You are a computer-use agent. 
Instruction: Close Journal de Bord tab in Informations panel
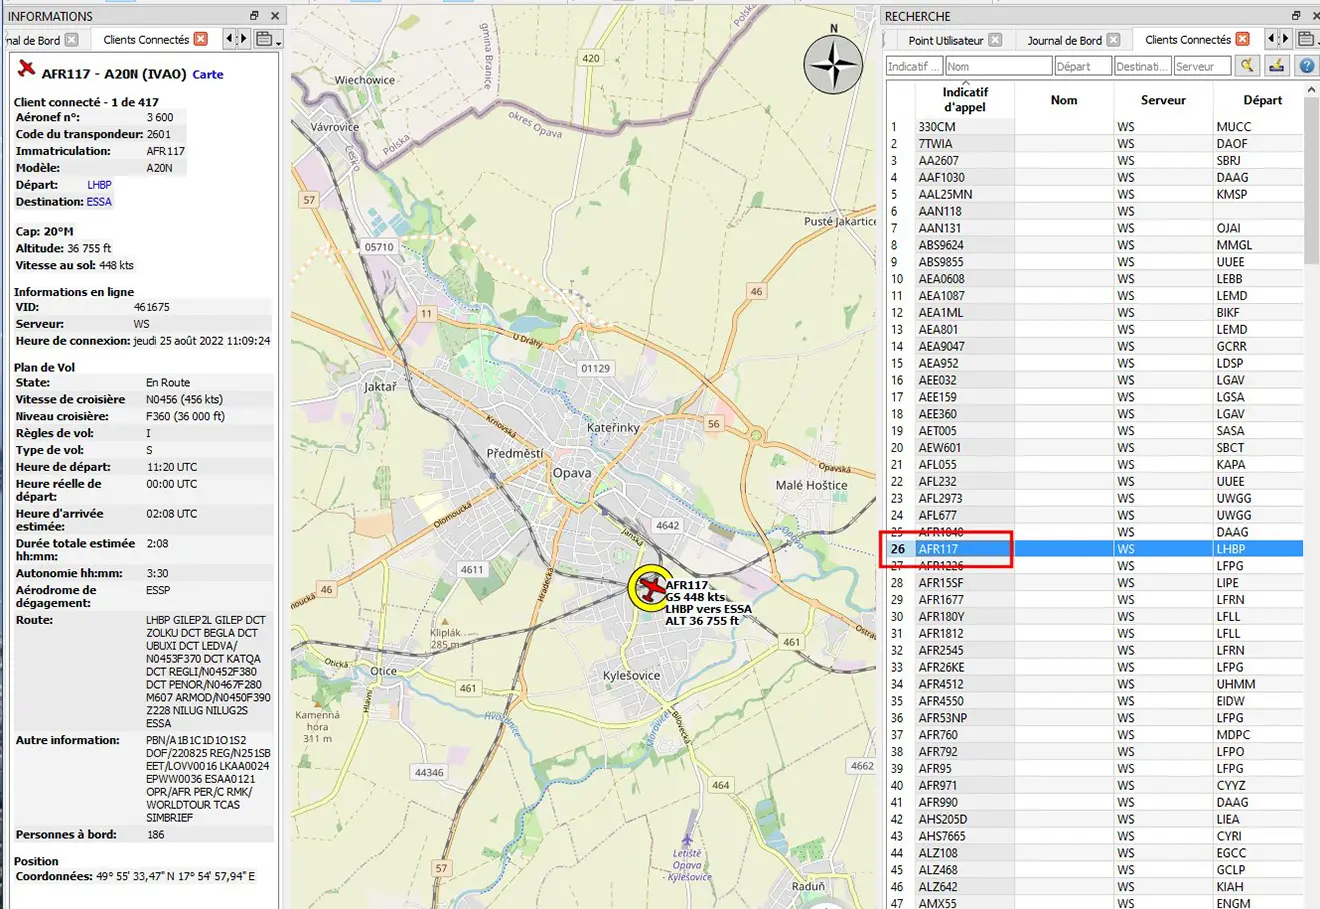point(71,40)
